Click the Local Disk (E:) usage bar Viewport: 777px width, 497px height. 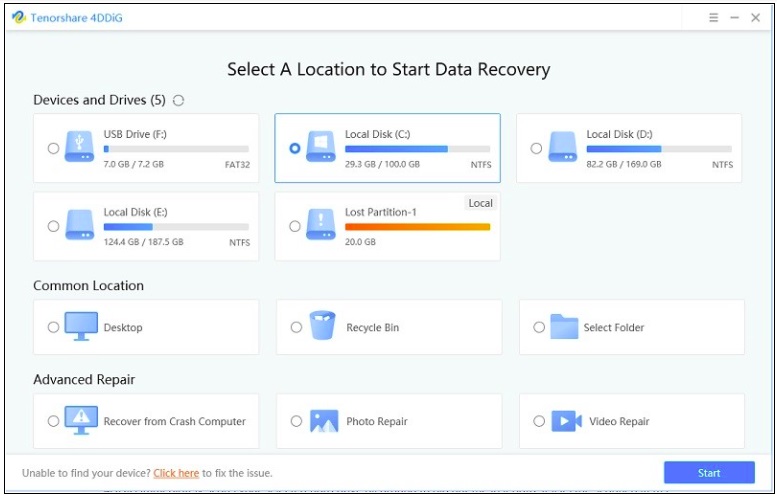176,227
